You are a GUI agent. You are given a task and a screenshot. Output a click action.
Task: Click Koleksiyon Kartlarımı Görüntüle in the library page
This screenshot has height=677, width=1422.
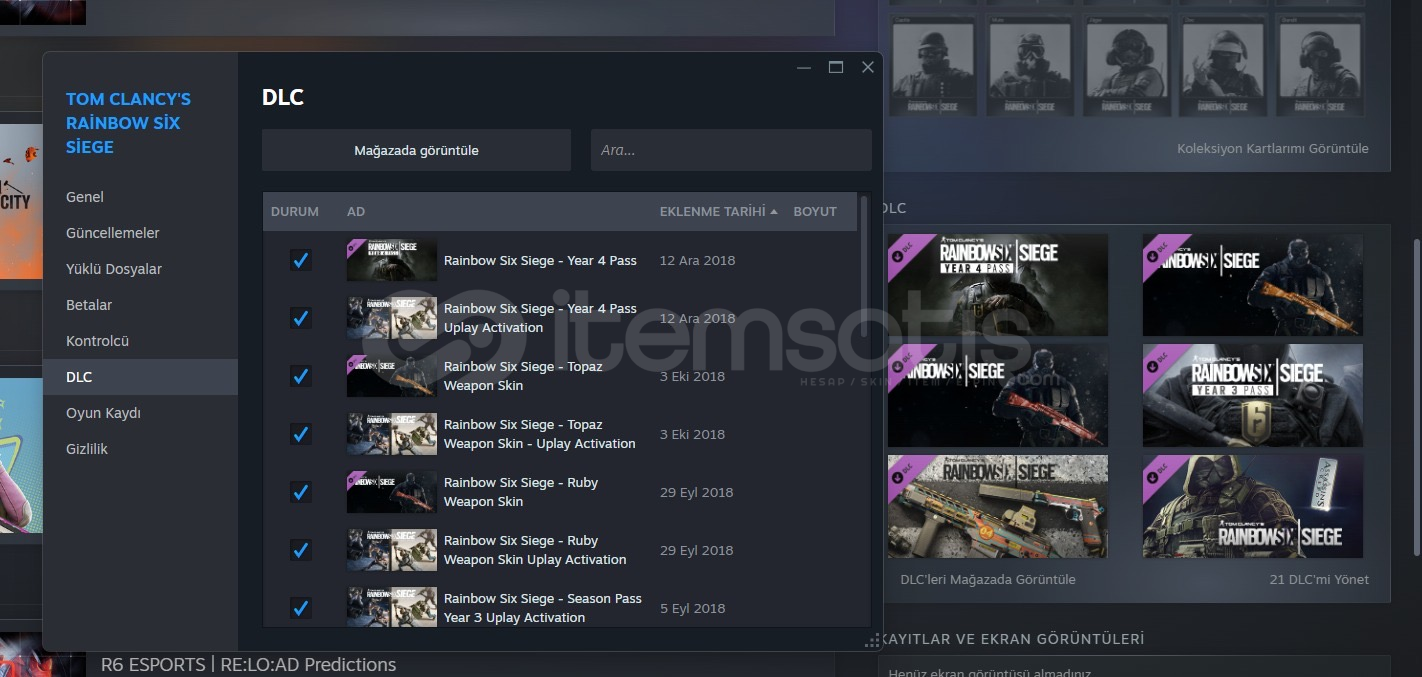[x=1273, y=148]
